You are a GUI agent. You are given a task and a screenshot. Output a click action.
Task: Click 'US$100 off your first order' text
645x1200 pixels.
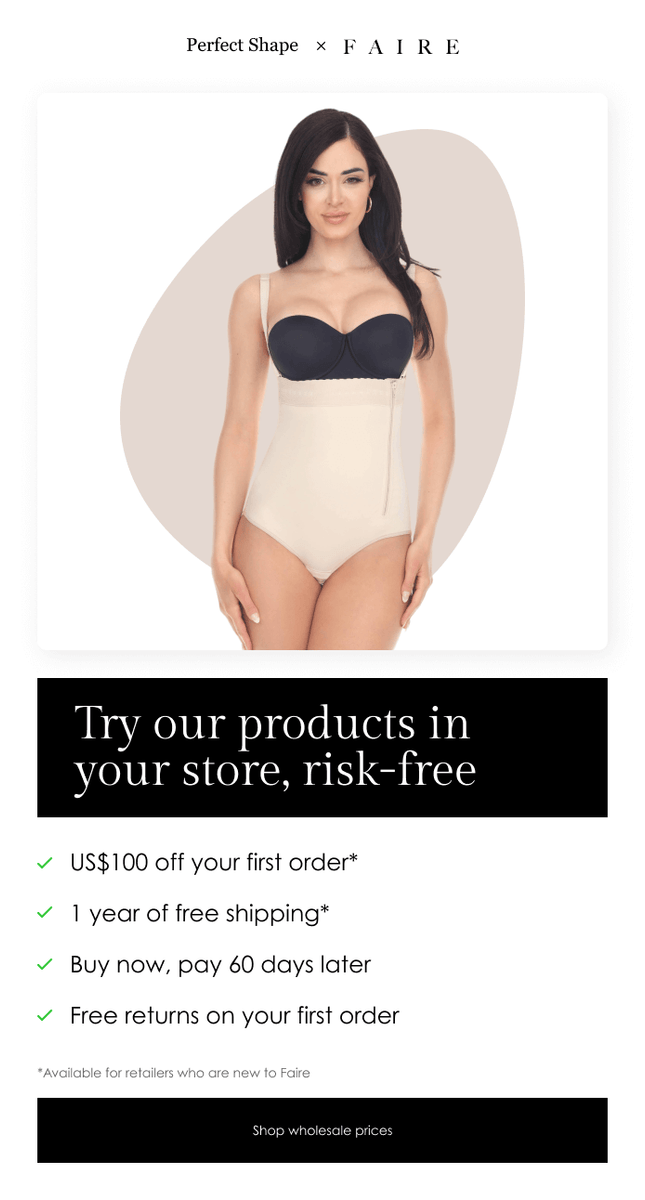(214, 862)
